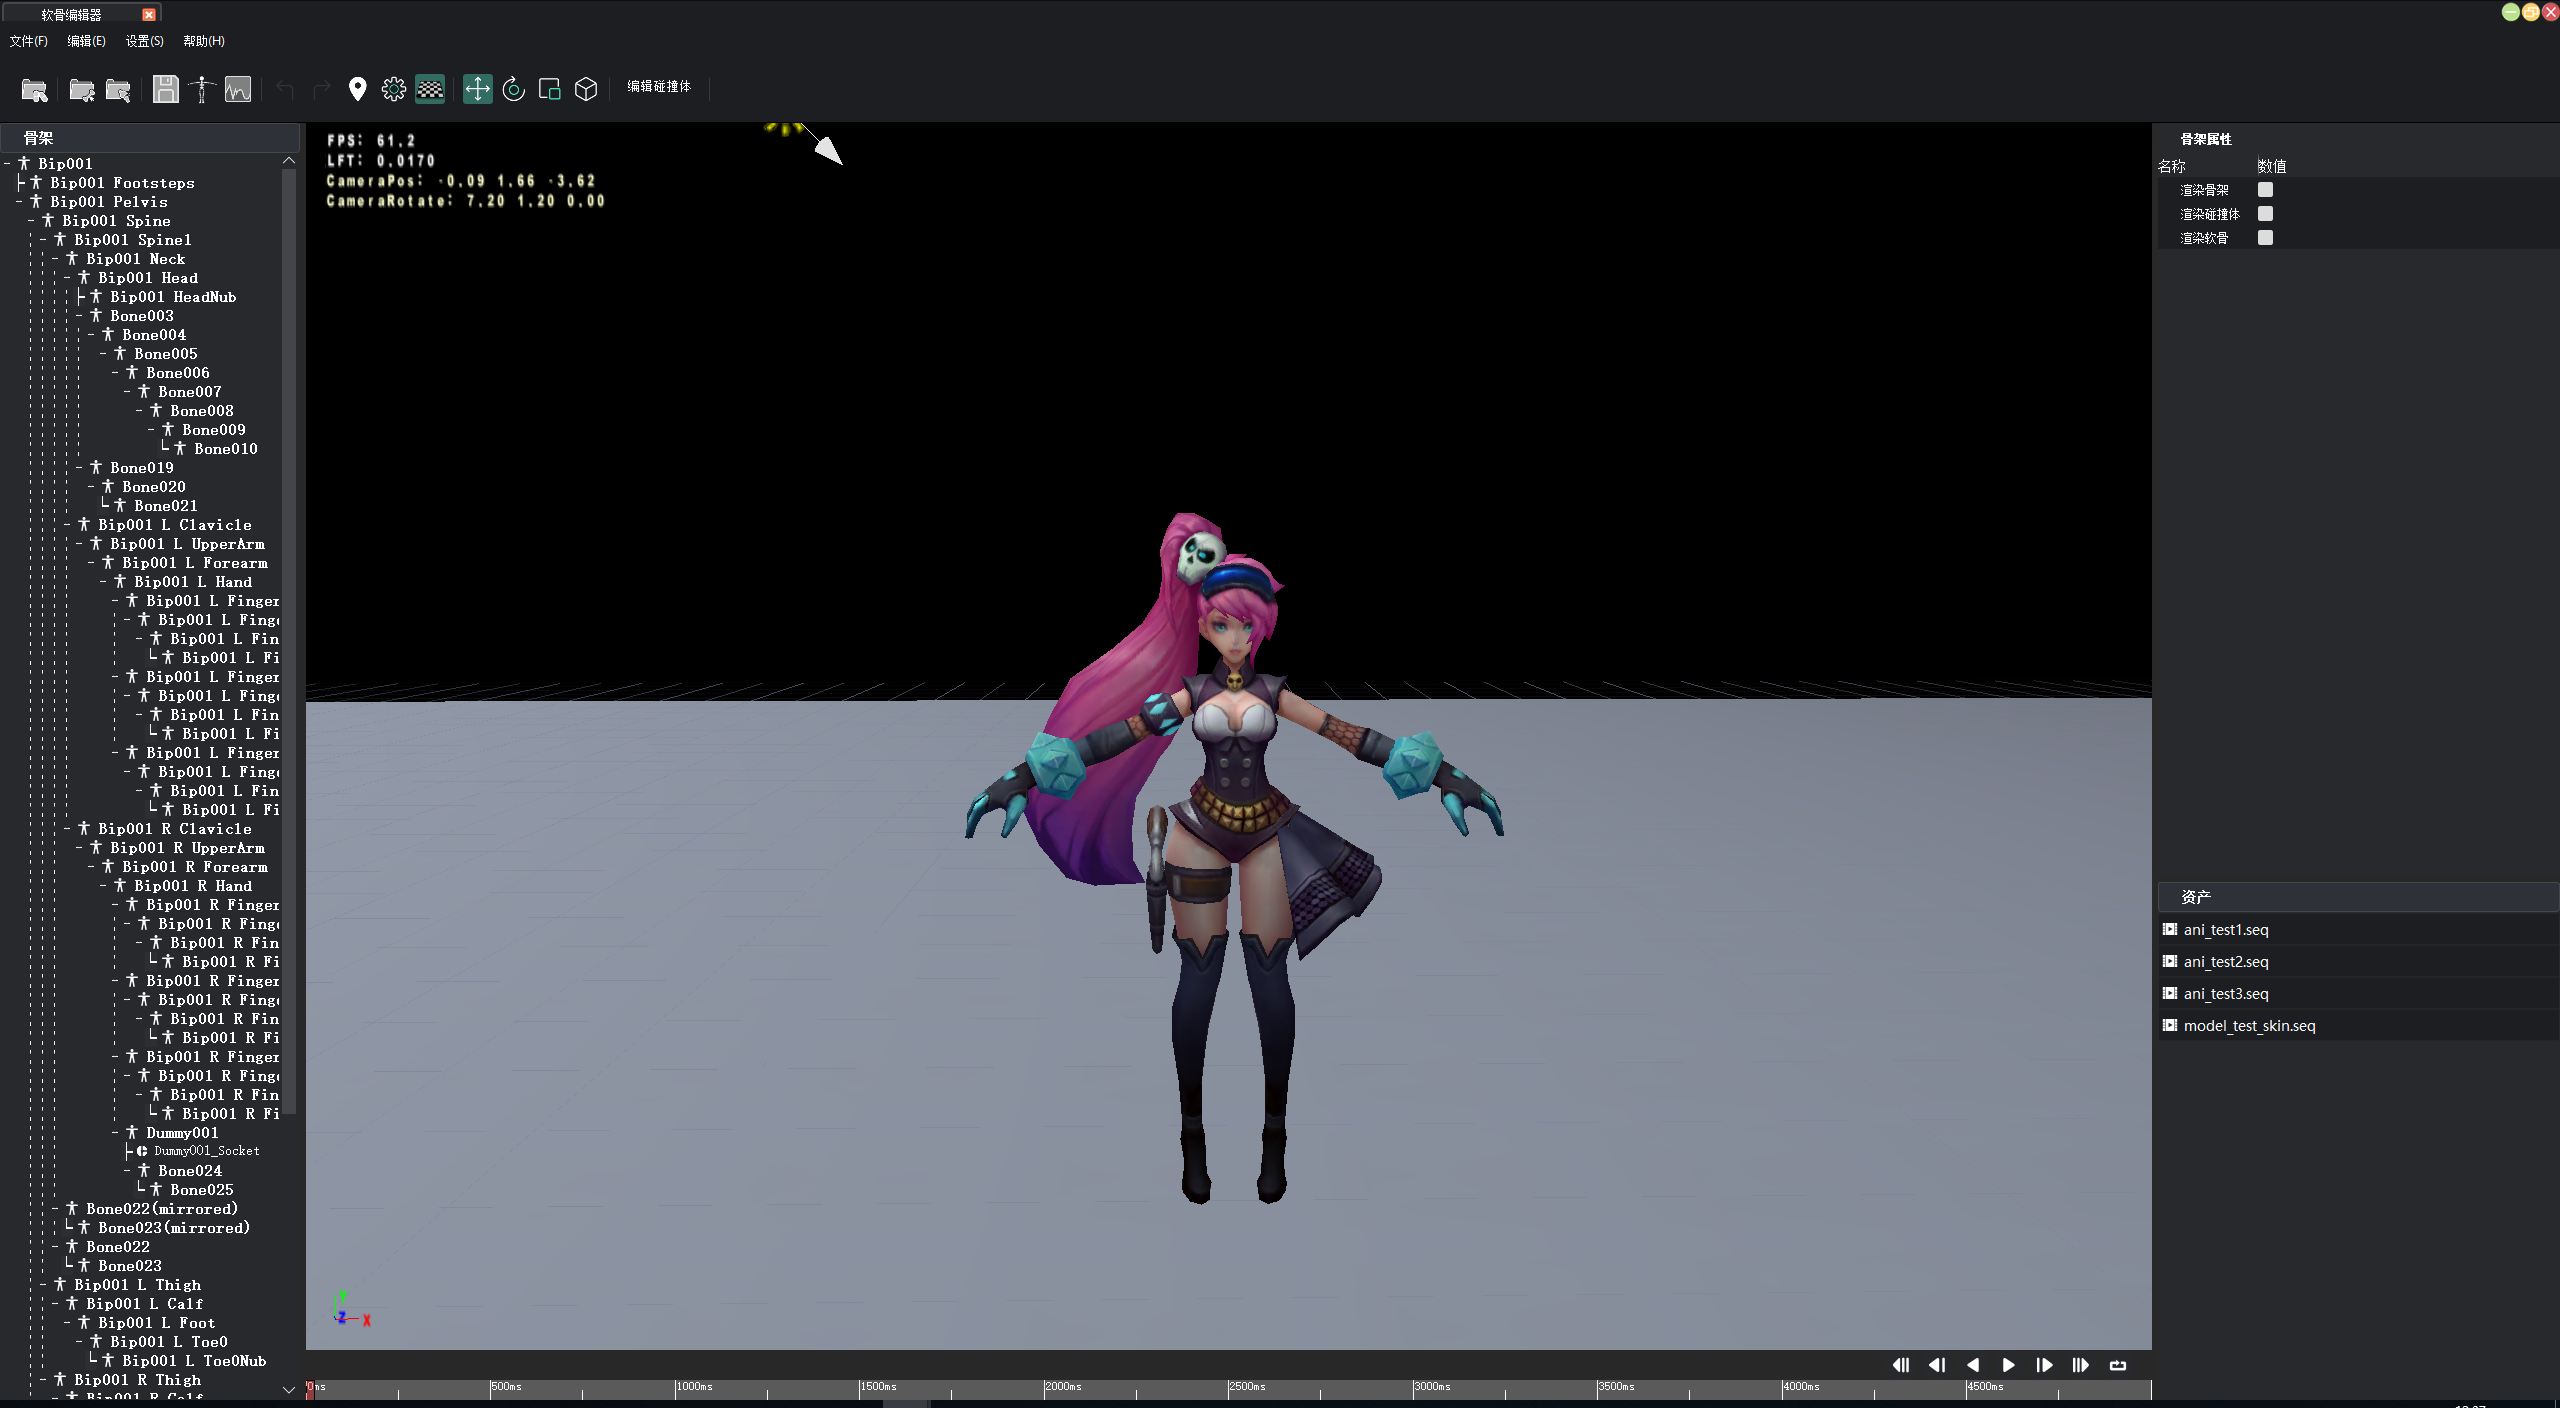Select the Bip001 L Forearm bone
Image resolution: width=2560 pixels, height=1408 pixels.
tap(195, 563)
